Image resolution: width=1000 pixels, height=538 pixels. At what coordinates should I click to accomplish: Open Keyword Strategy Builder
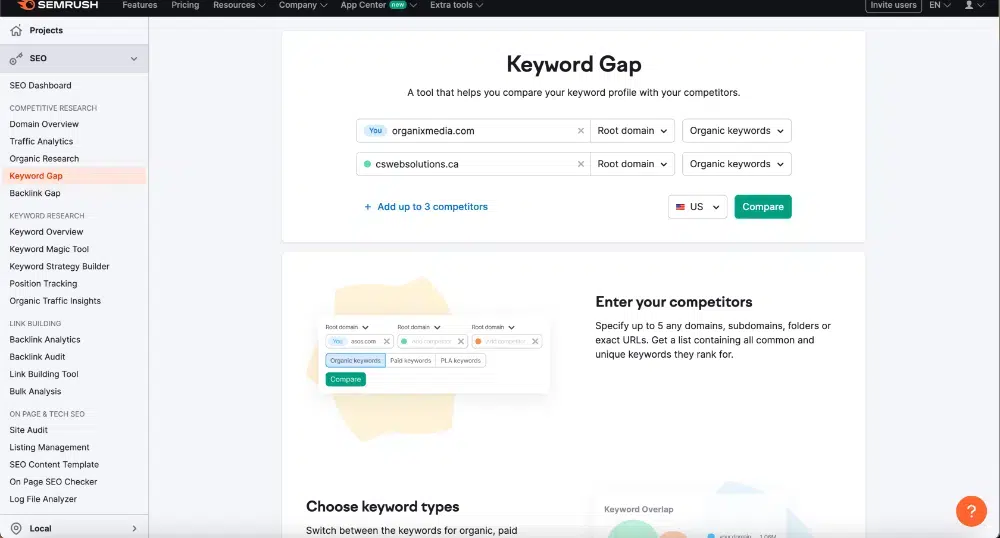coord(59,266)
